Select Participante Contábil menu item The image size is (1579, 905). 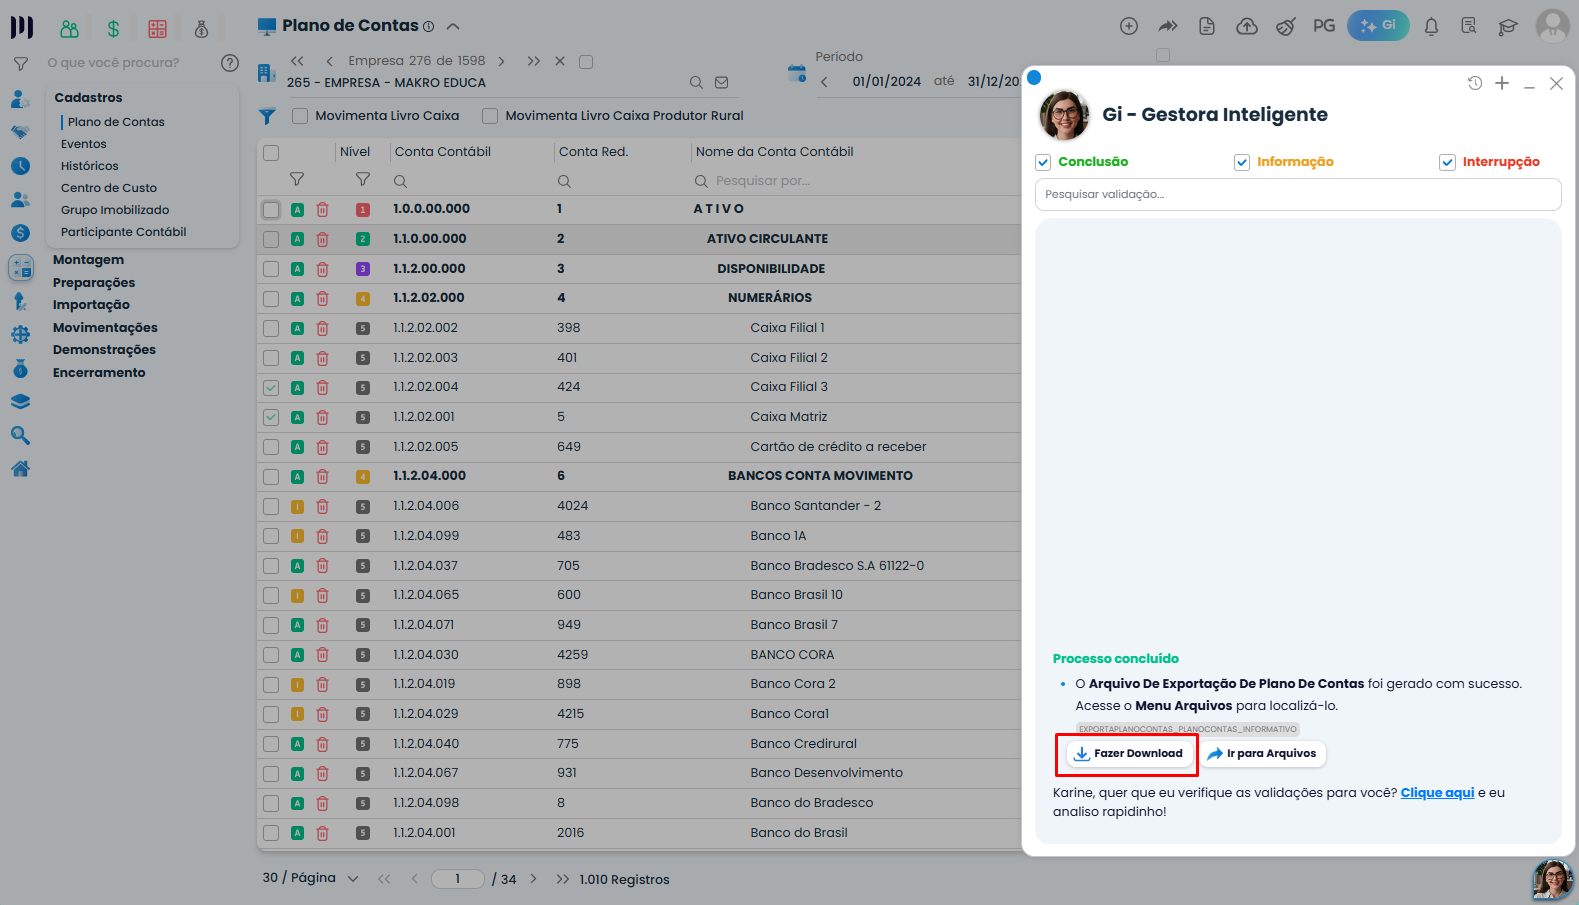coord(124,232)
